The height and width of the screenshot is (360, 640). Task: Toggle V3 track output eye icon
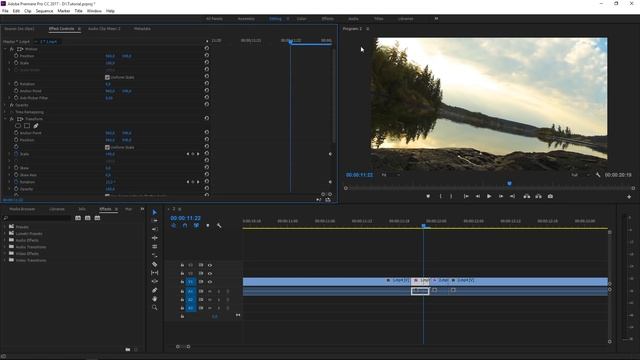[210, 265]
